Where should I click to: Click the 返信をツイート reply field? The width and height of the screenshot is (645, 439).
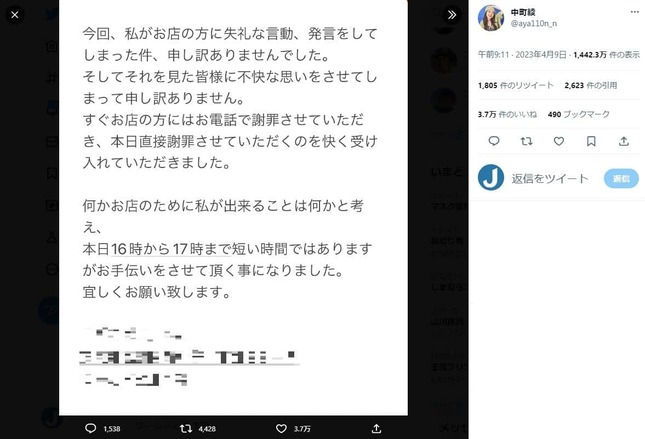tap(550, 178)
